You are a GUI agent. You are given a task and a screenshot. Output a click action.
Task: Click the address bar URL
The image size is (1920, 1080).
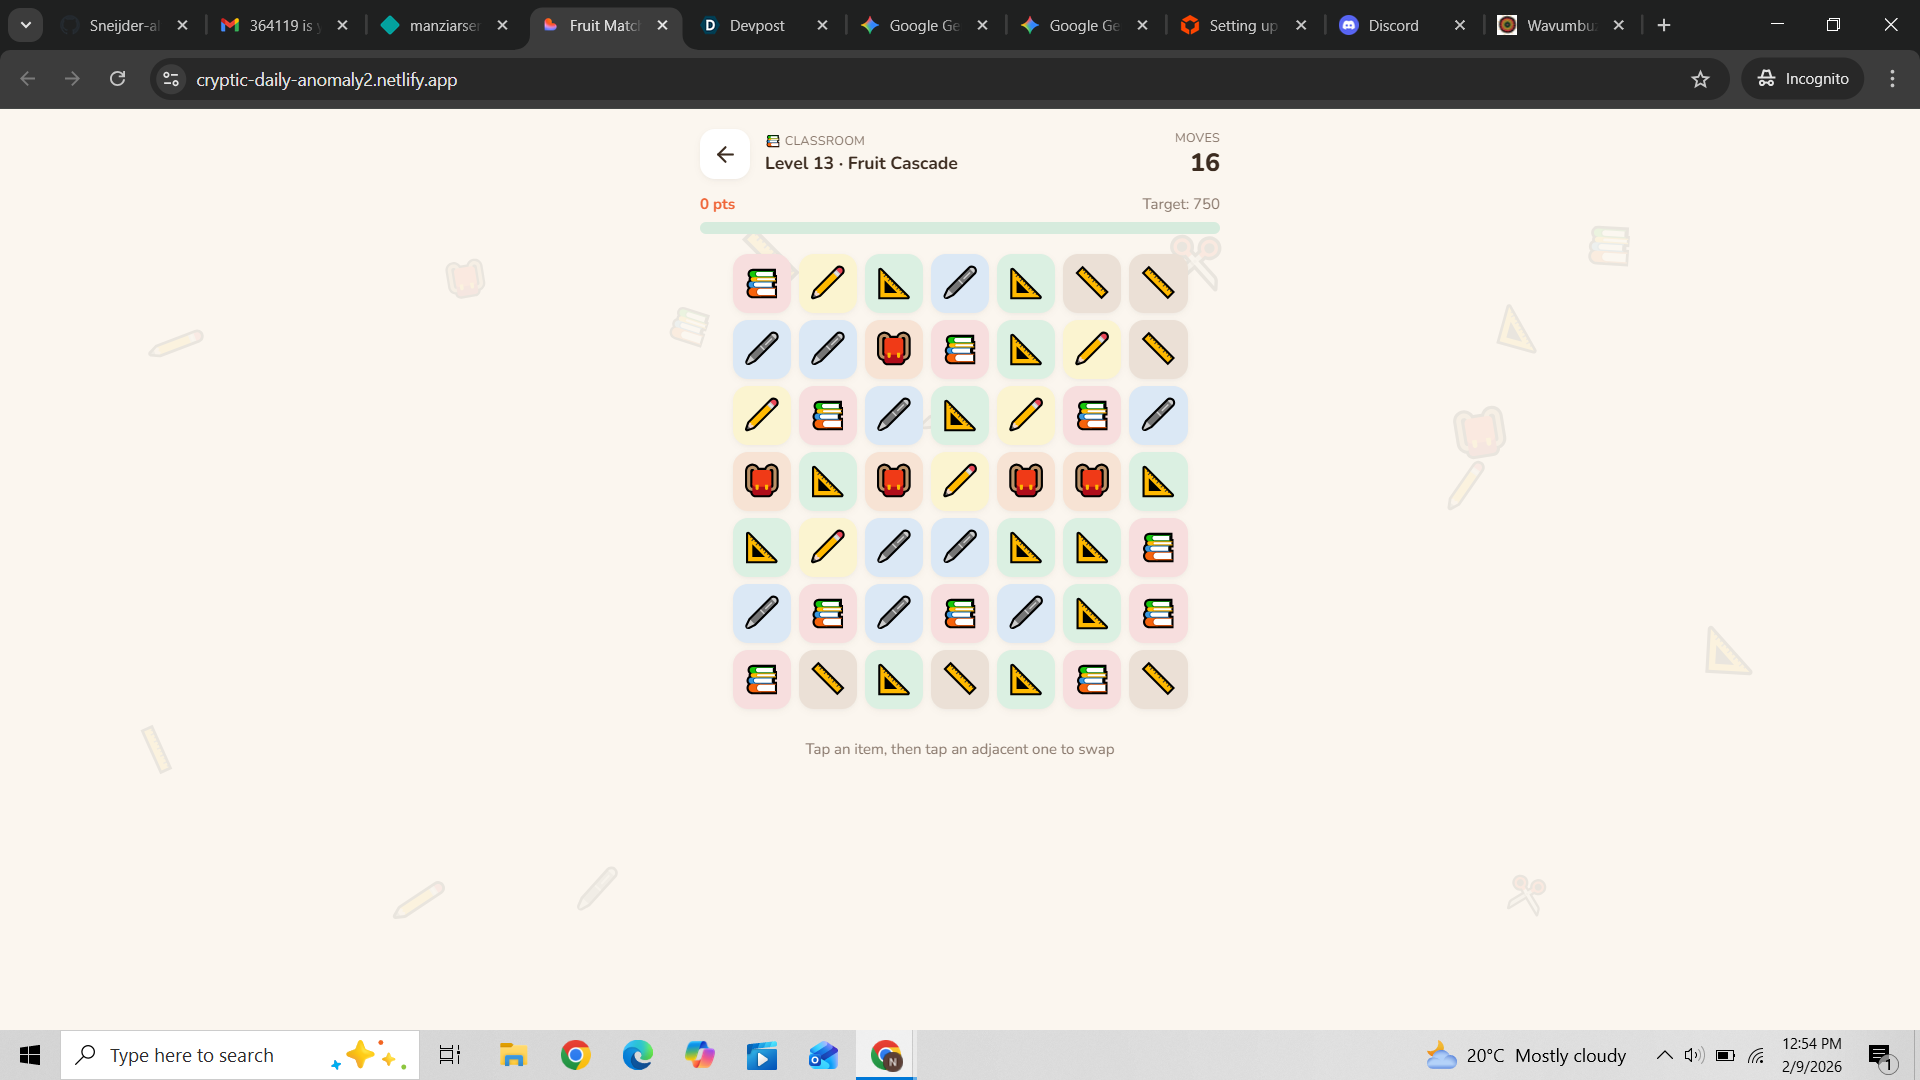click(327, 79)
